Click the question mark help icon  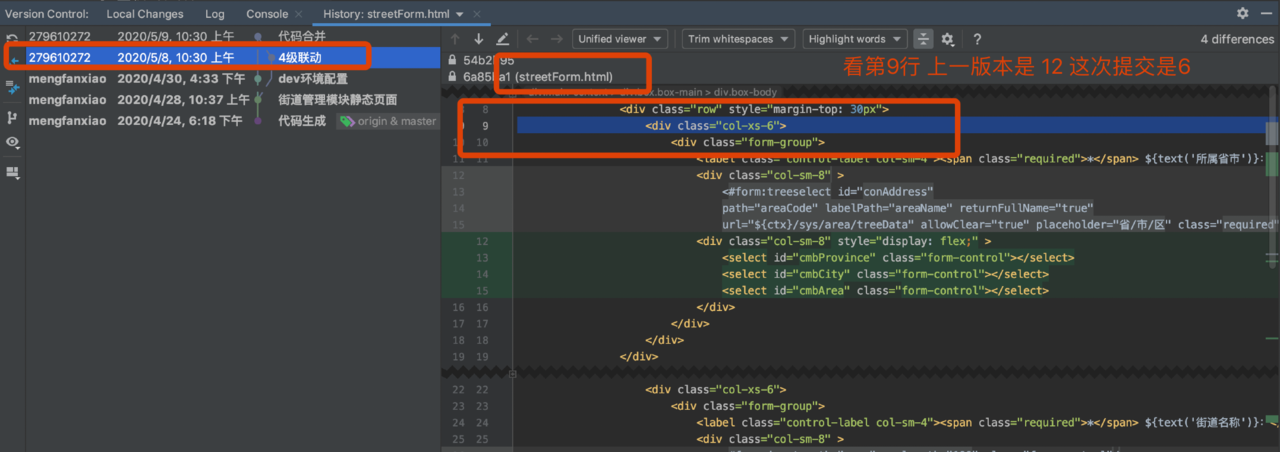pyautogui.click(x=976, y=39)
